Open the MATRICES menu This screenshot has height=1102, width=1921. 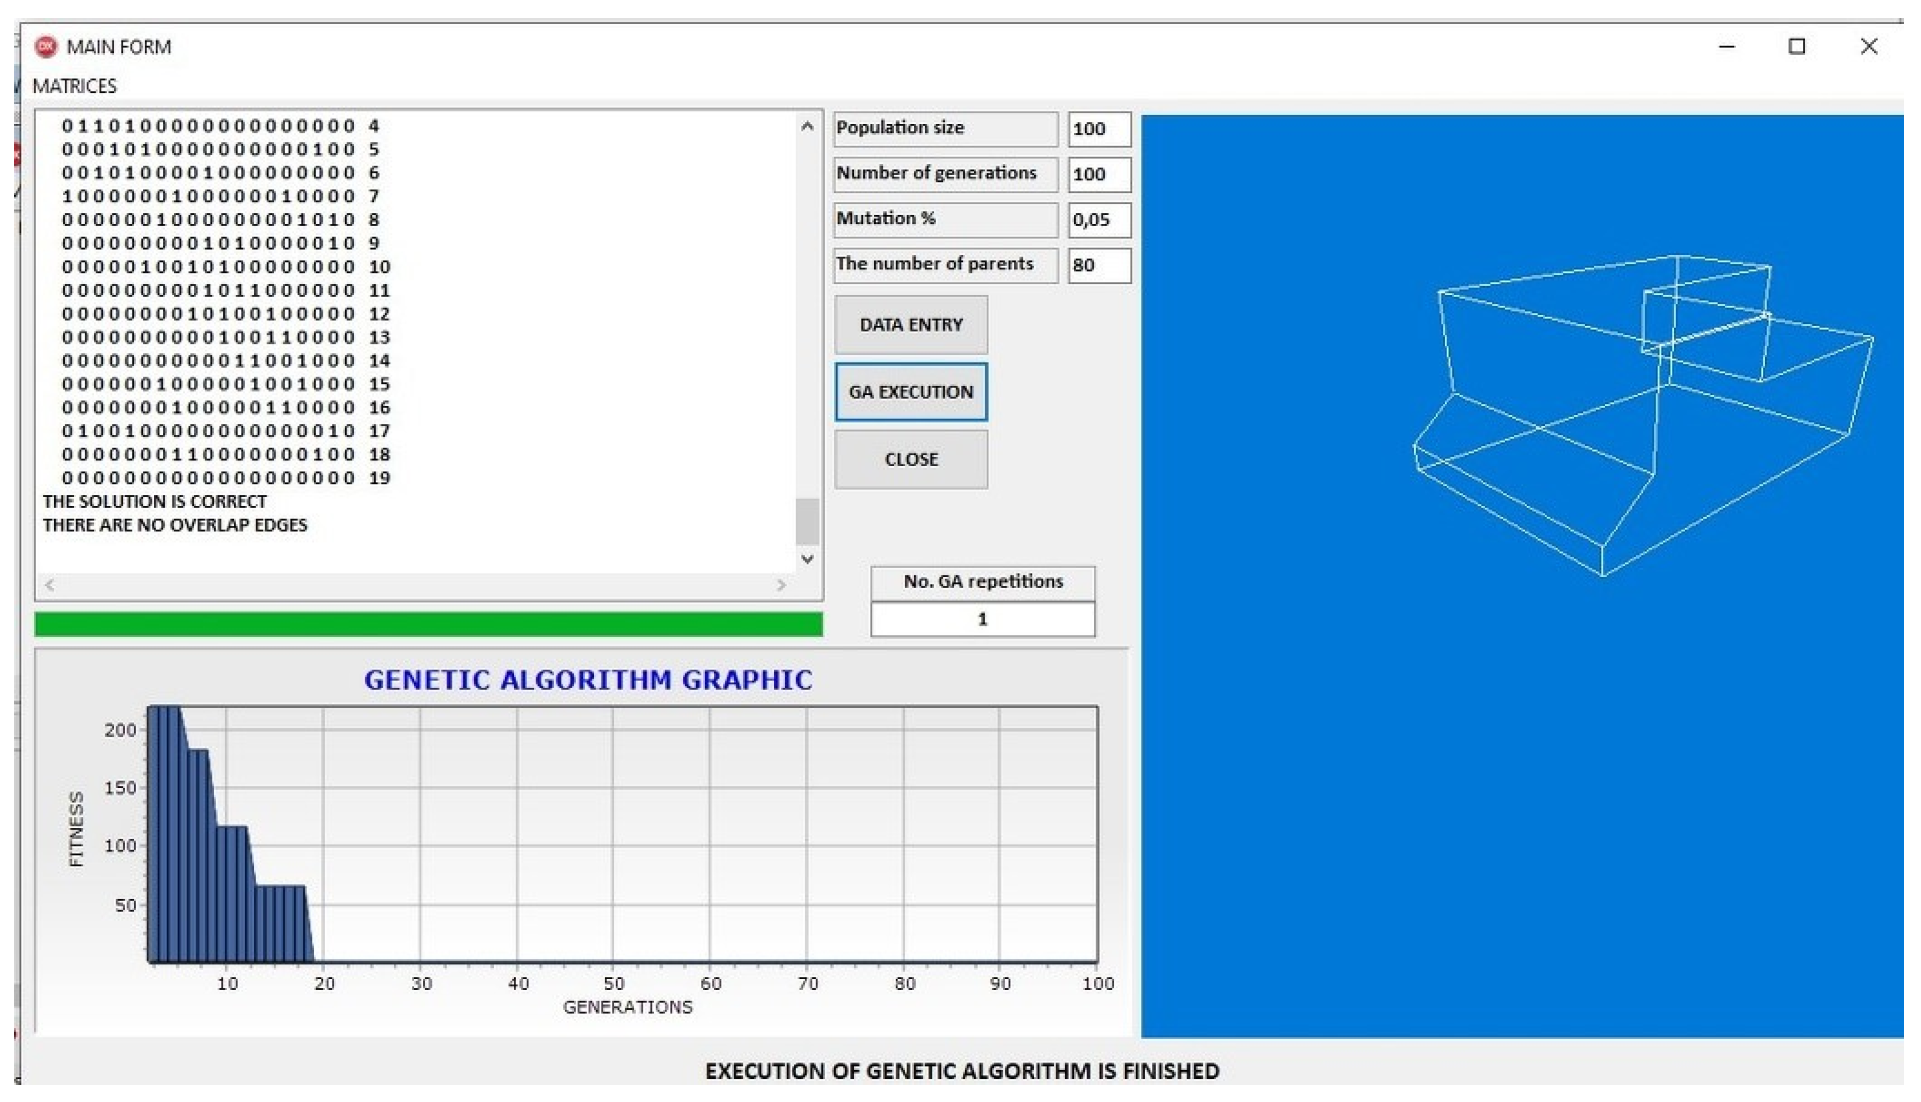point(74,86)
